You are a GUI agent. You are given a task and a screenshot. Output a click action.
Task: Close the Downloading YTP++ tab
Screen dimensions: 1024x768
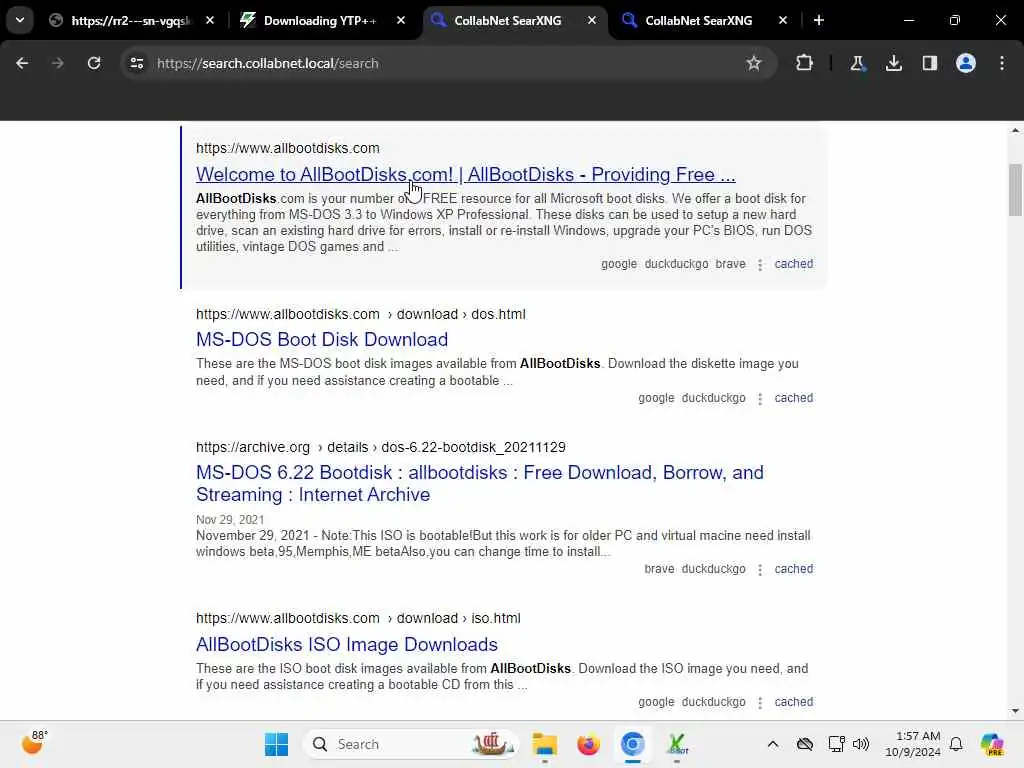pyautogui.click(x=401, y=20)
